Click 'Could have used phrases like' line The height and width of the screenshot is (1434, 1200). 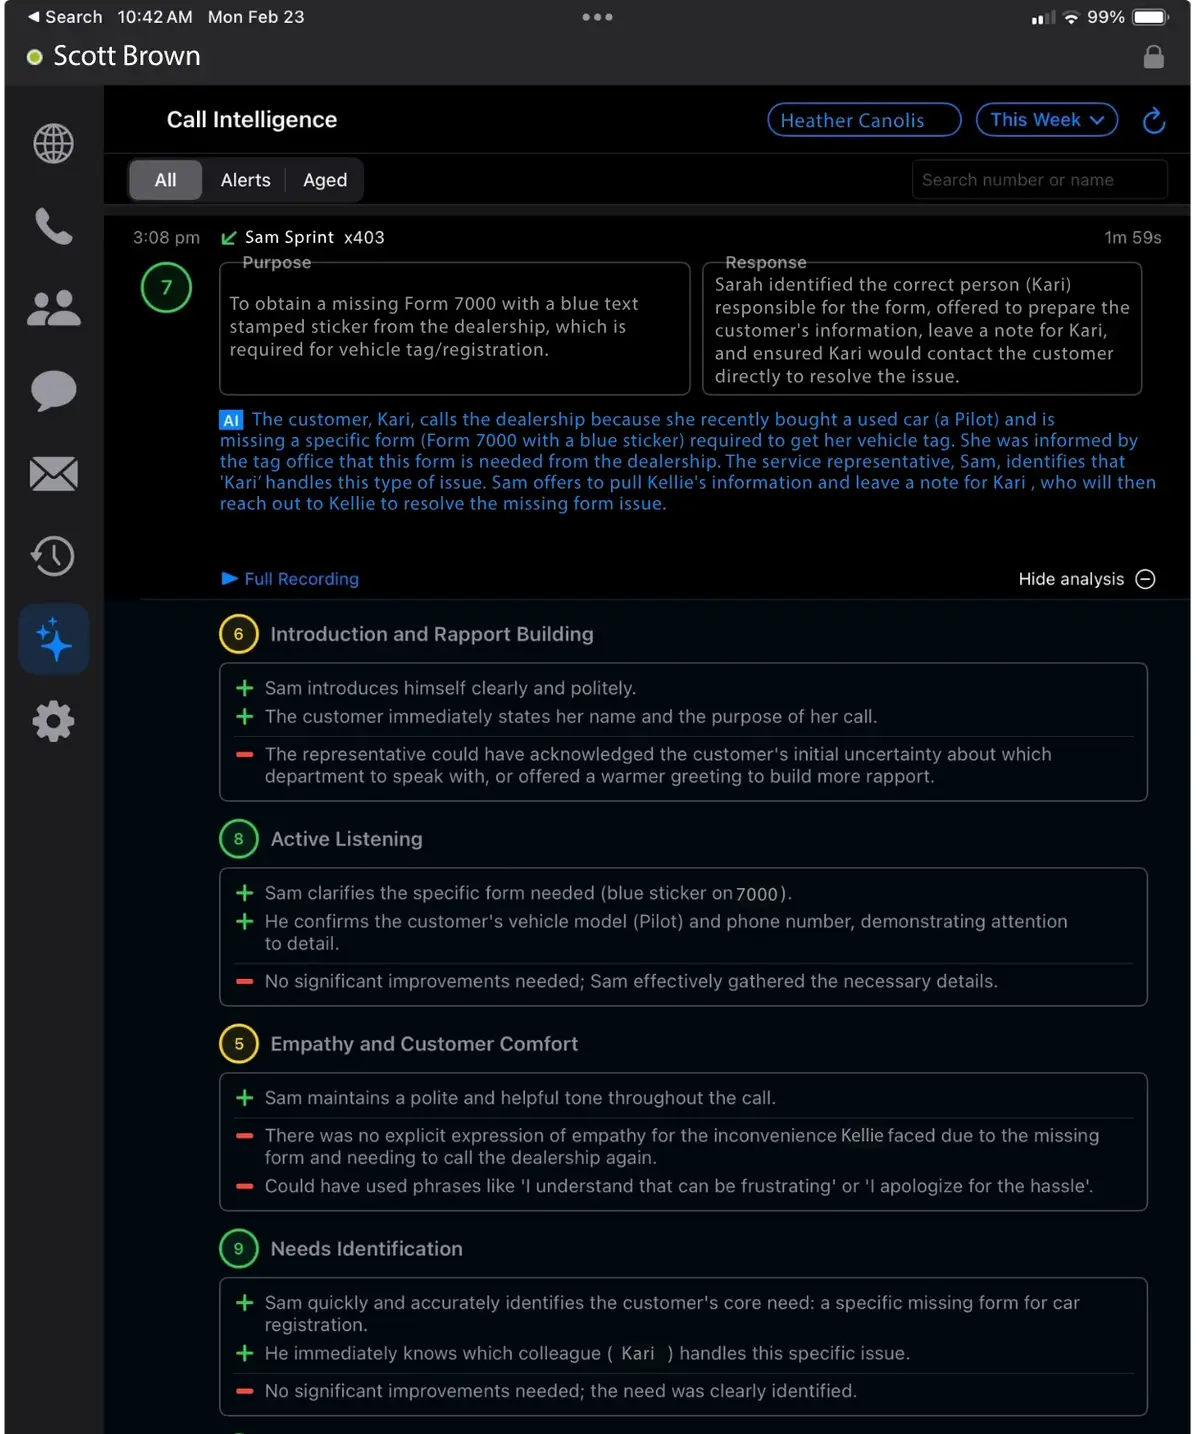(678, 1186)
